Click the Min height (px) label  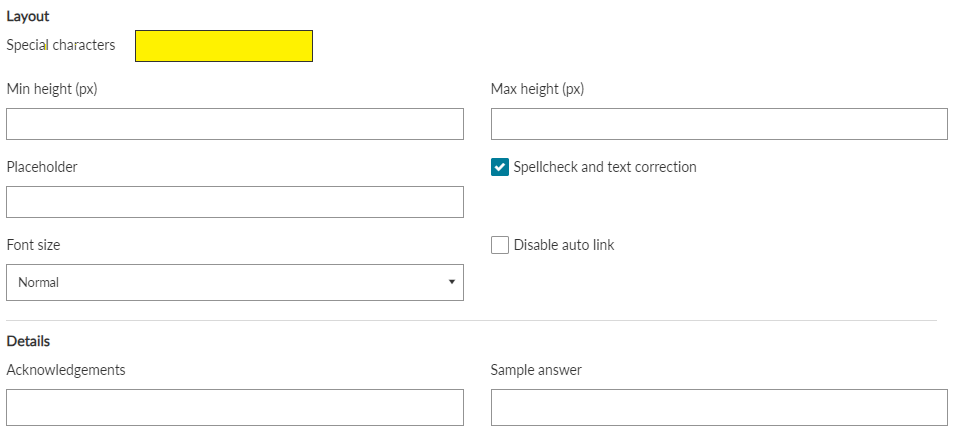click(52, 89)
